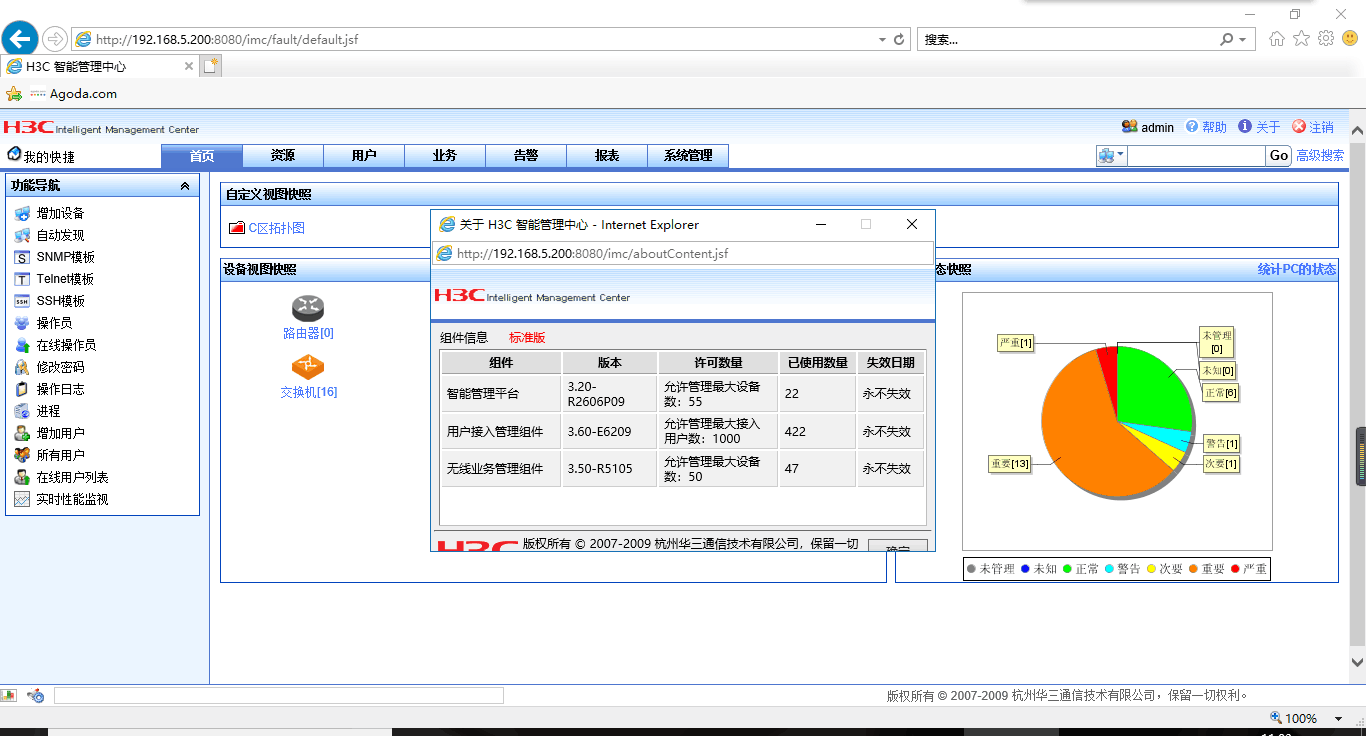The image size is (1366, 736).
Task: Click the page scrollbar down arrow
Action: (x=1357, y=662)
